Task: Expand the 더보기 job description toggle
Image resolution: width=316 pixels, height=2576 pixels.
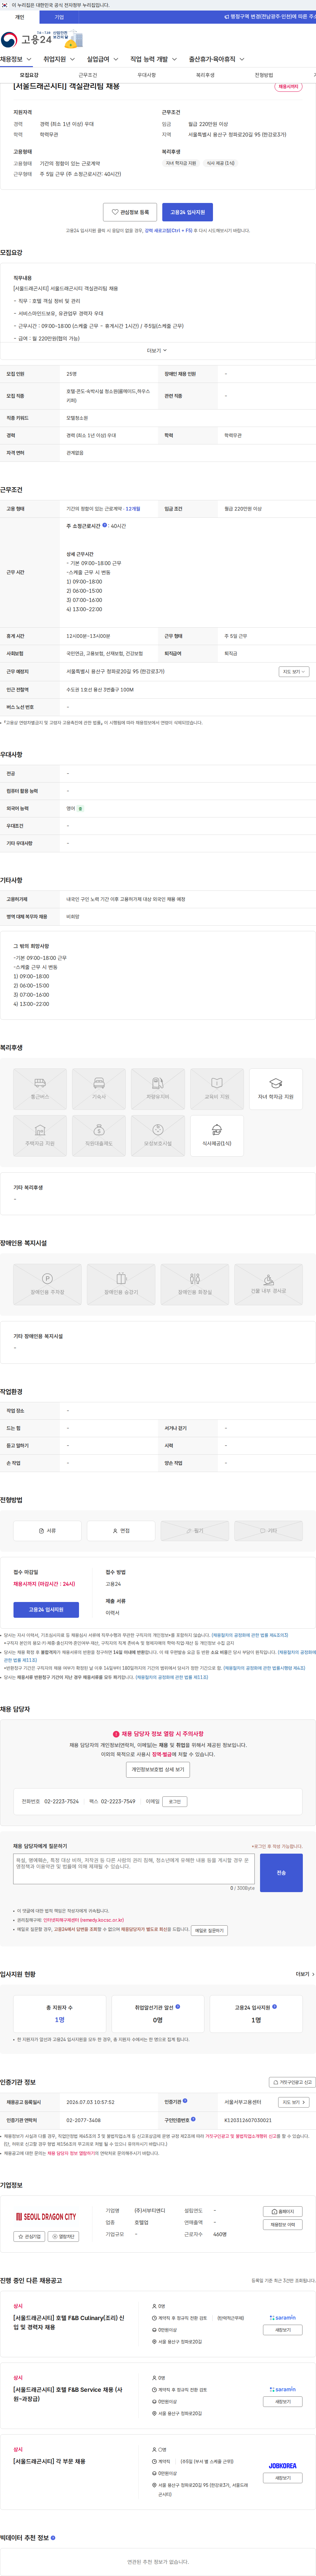Action: coord(157,351)
